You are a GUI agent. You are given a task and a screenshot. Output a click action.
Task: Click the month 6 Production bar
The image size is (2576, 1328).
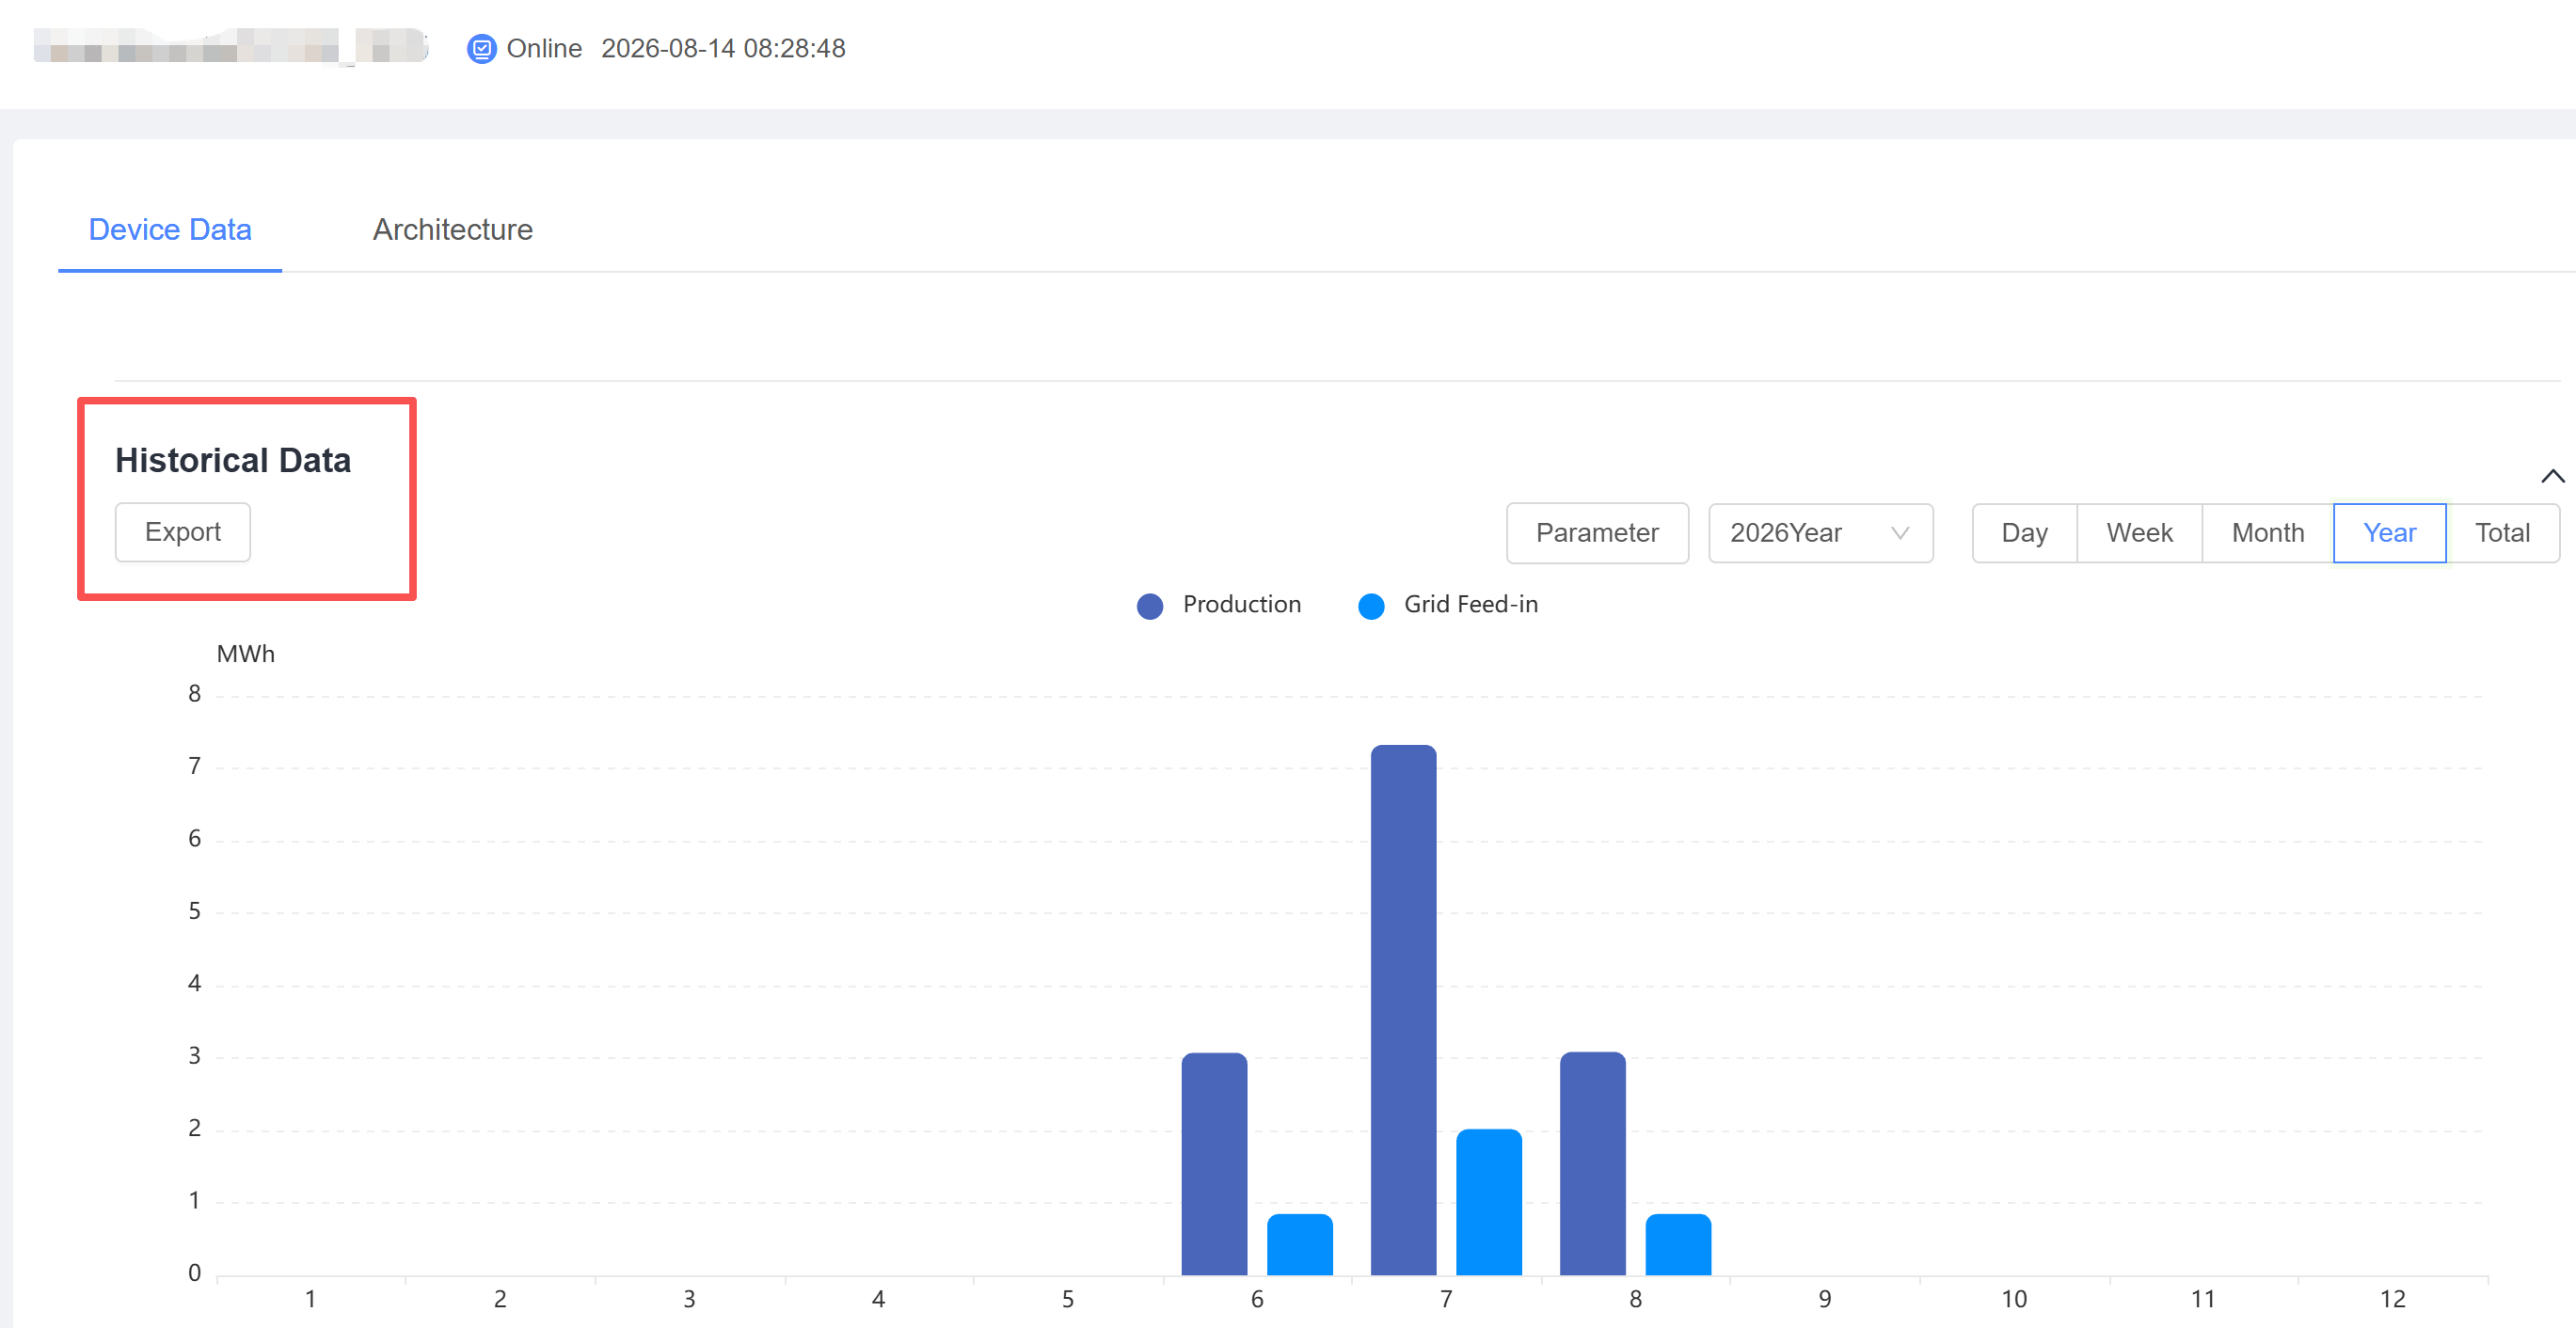coord(1214,1164)
